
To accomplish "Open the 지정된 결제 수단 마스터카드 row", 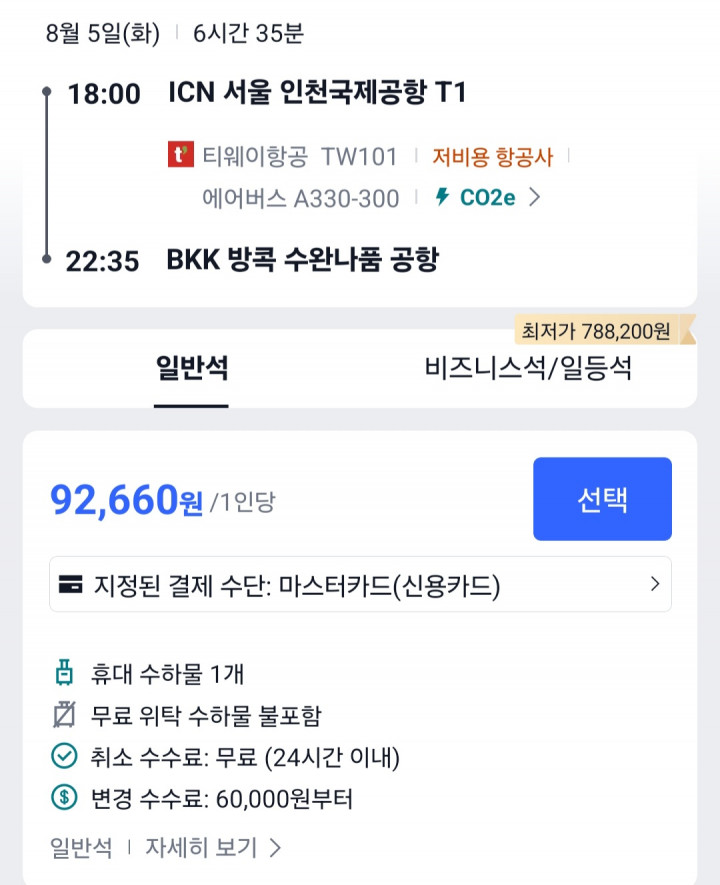I will pyautogui.click(x=360, y=584).
